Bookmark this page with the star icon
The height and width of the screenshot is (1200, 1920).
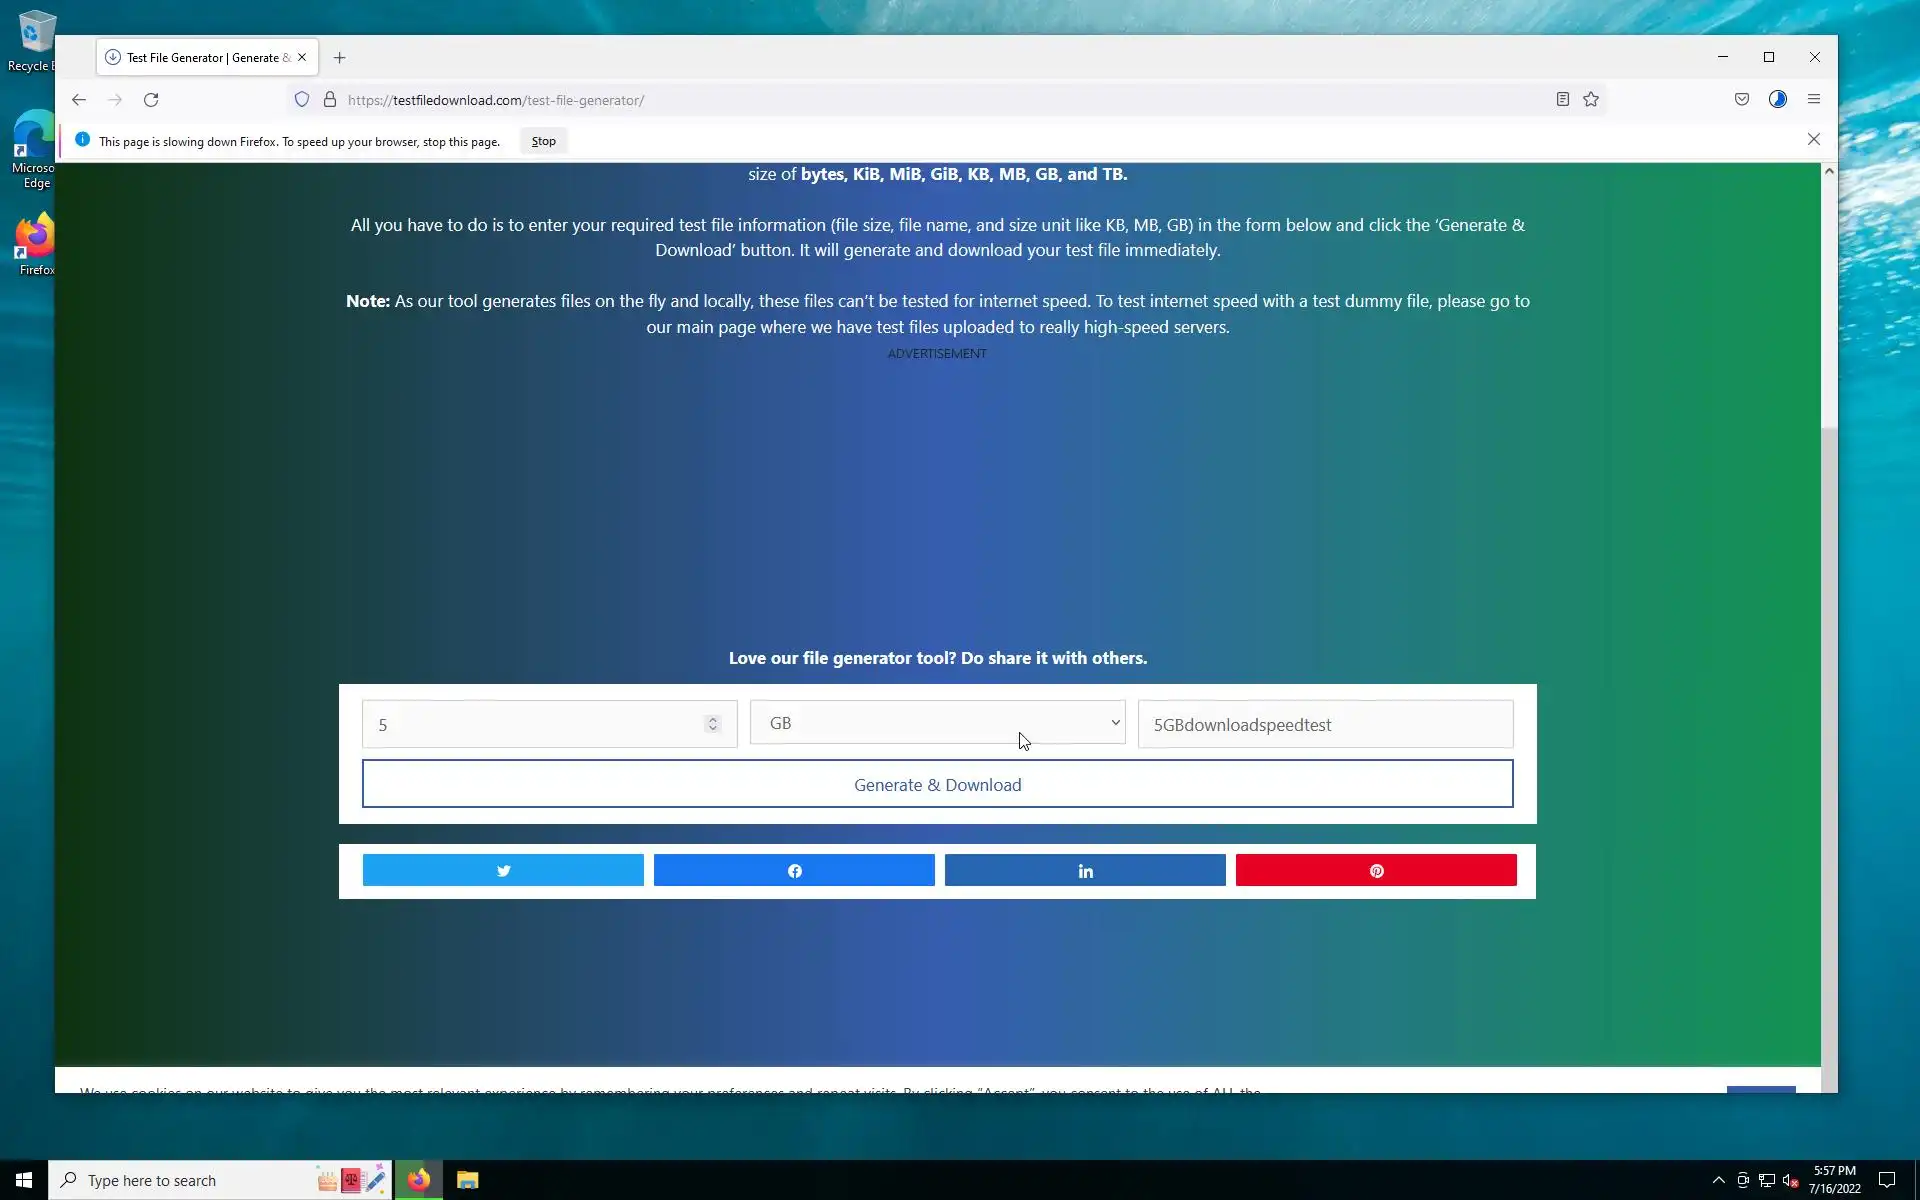[1591, 99]
